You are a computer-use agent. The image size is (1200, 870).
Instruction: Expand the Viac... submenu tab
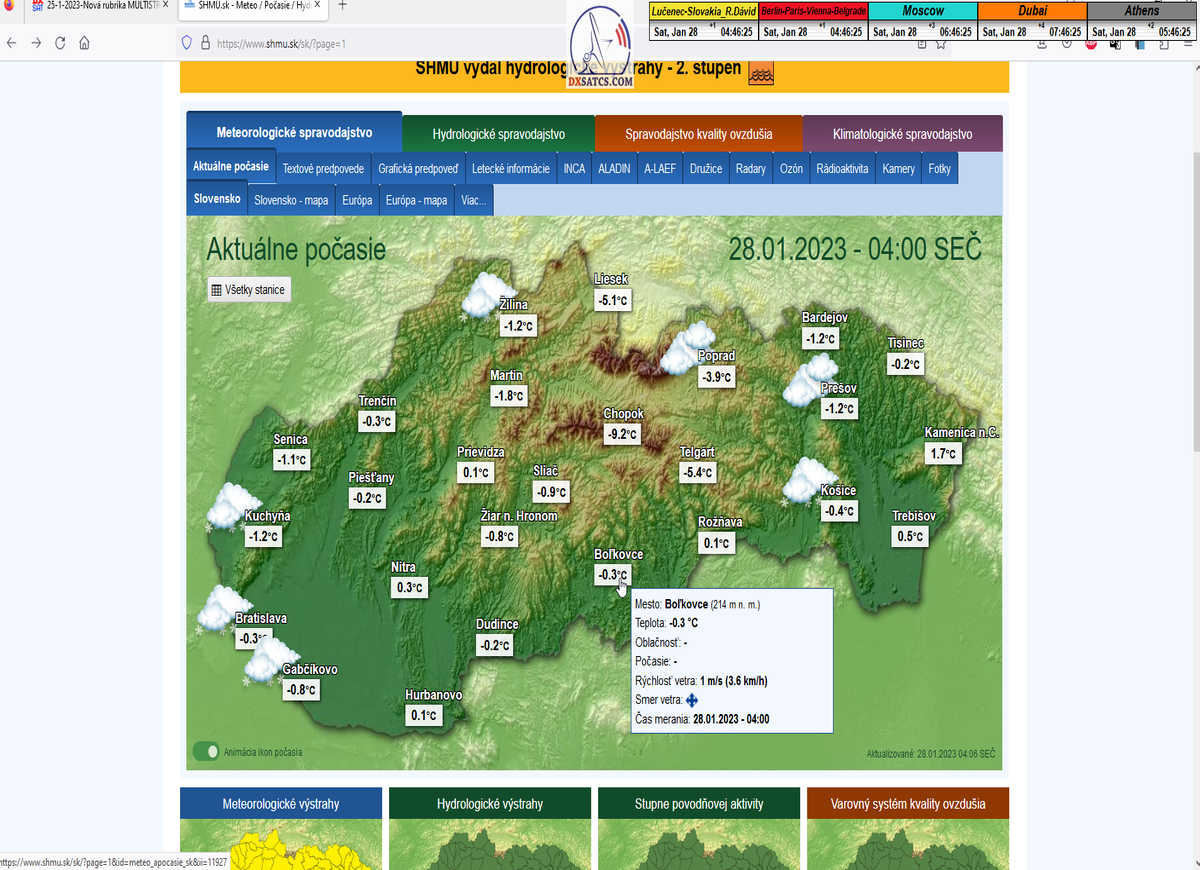[473, 200]
